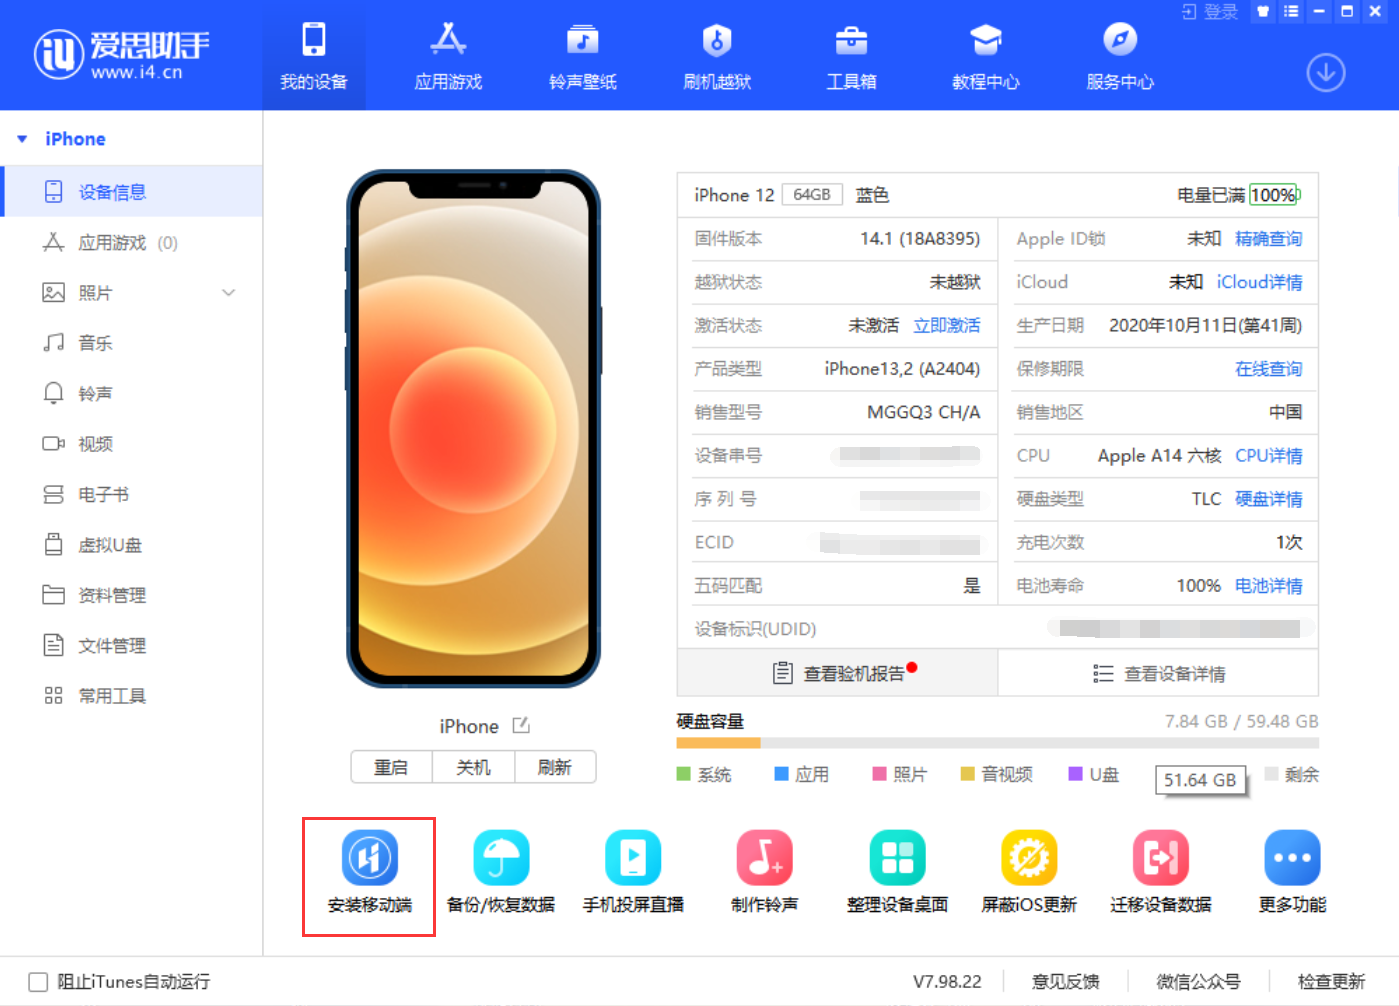The height and width of the screenshot is (1006, 1399).
Task: Select 虚拟U盘 in sidebar
Action: coord(132,545)
